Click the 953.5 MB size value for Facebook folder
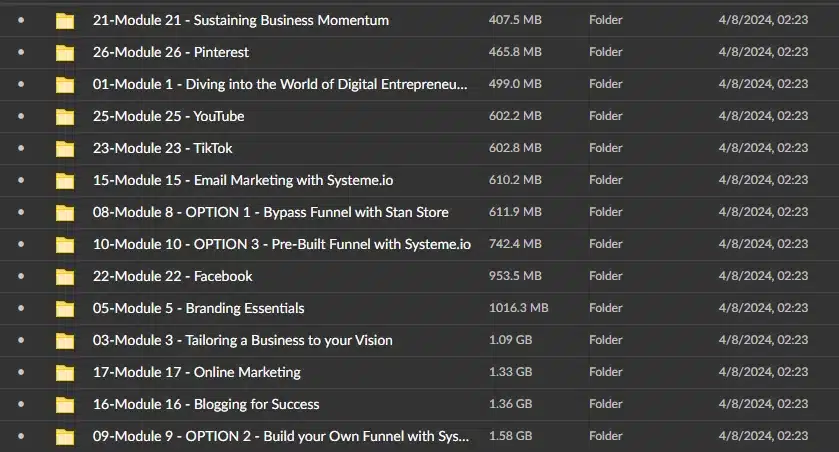The image size is (839, 452). coord(515,276)
